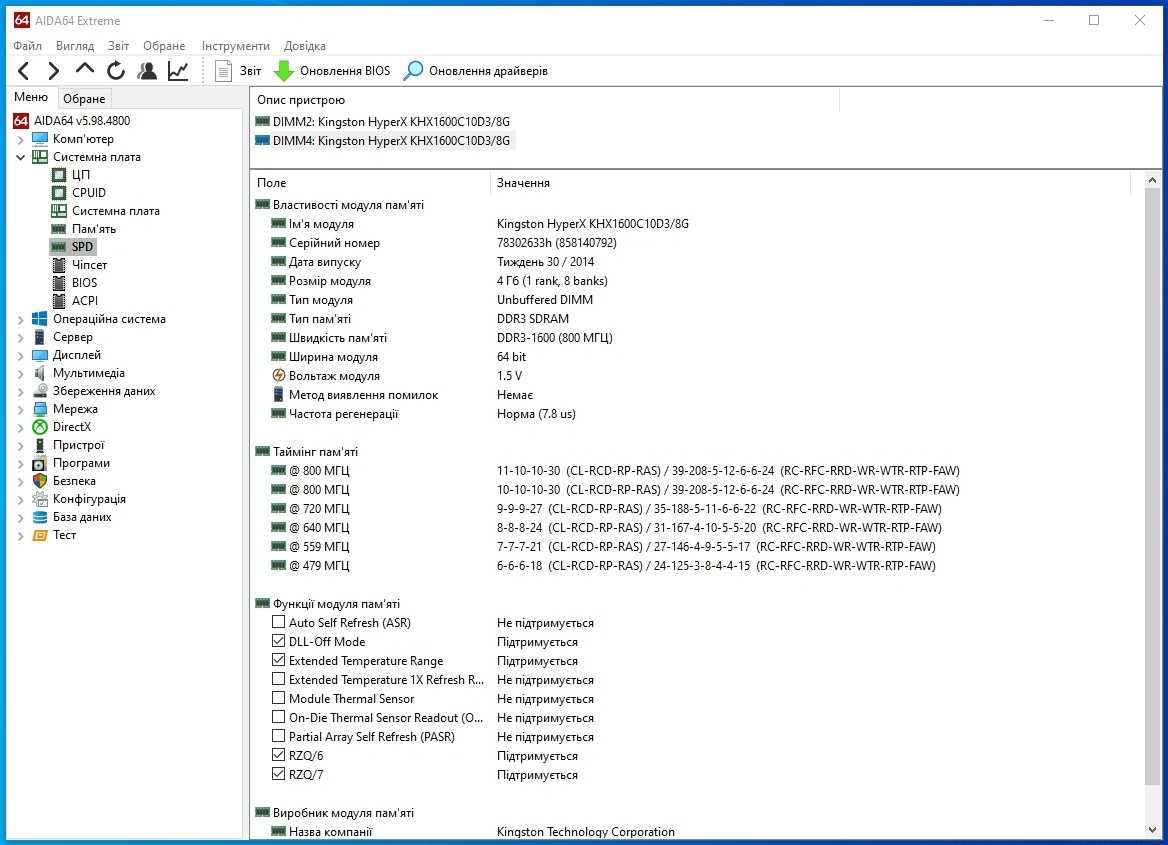
Task: Click the details pane vertical scrollbar thumb
Action: 1152,487
